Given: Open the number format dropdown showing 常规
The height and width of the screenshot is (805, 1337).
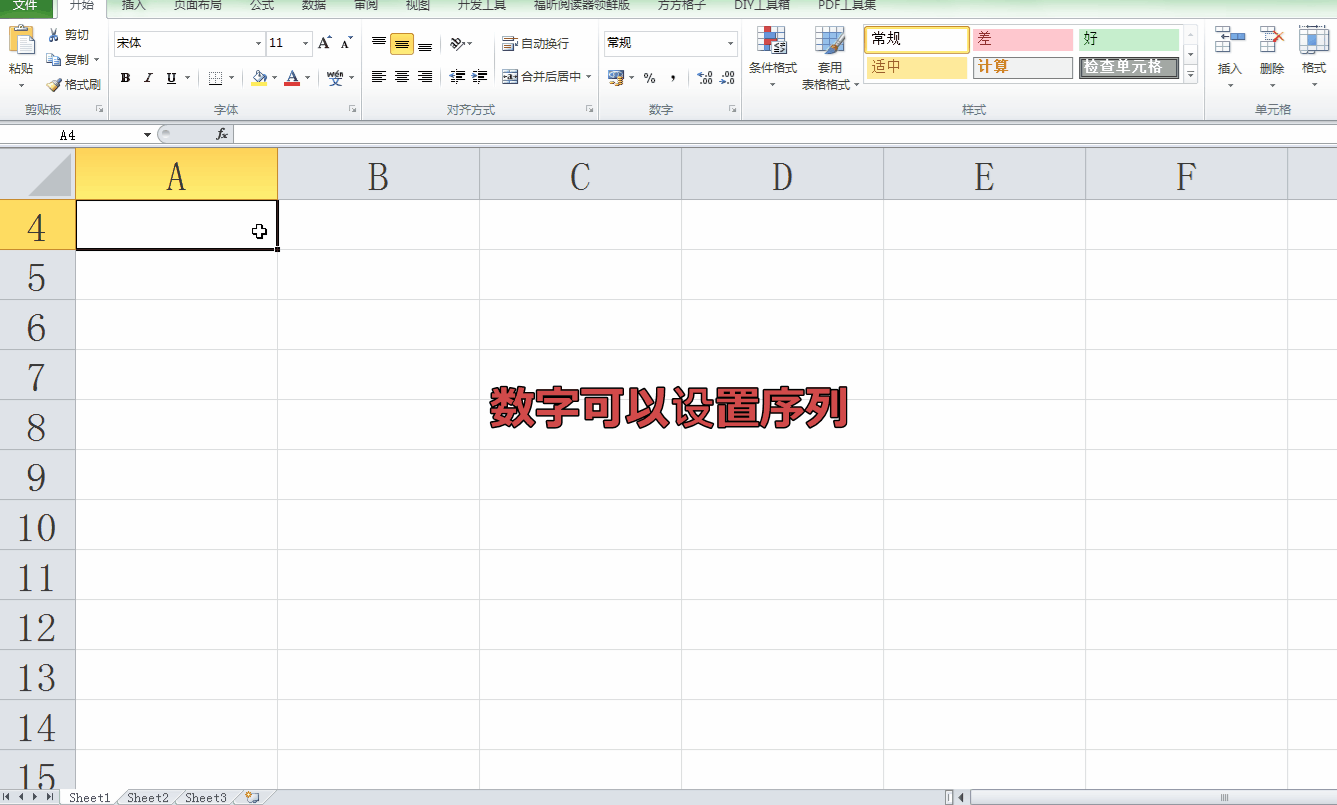Looking at the screenshot, I should coord(731,44).
